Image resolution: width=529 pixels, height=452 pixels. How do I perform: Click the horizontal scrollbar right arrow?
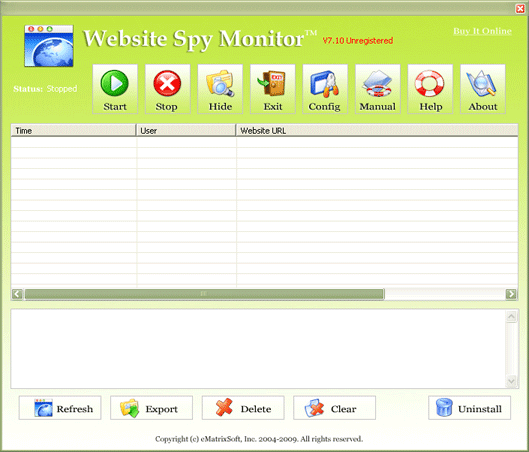click(x=511, y=294)
